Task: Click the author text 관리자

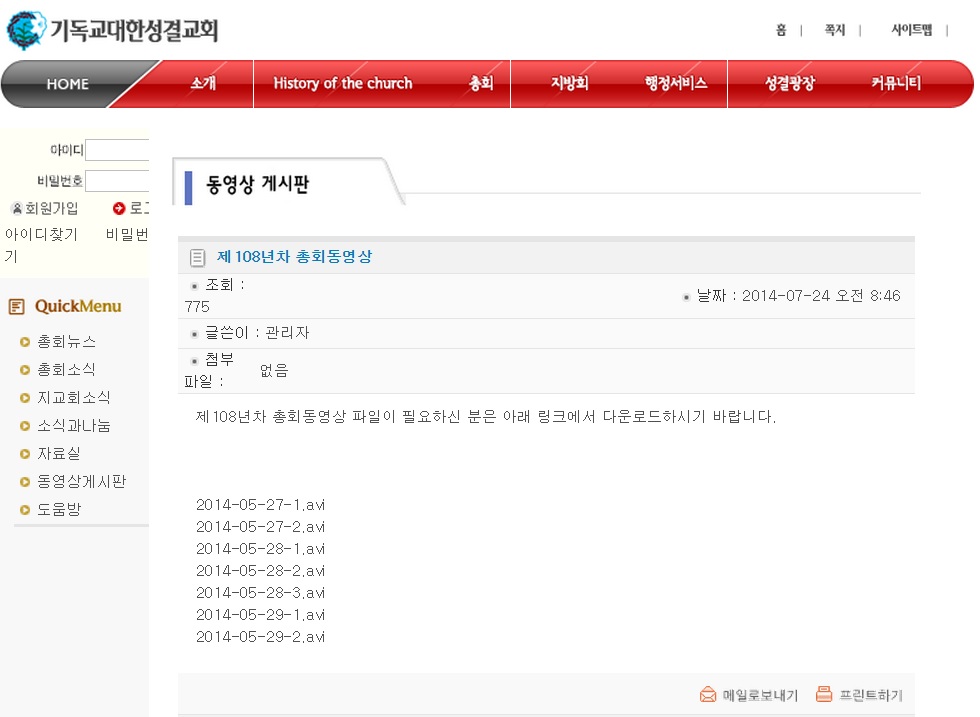Action: (x=287, y=333)
